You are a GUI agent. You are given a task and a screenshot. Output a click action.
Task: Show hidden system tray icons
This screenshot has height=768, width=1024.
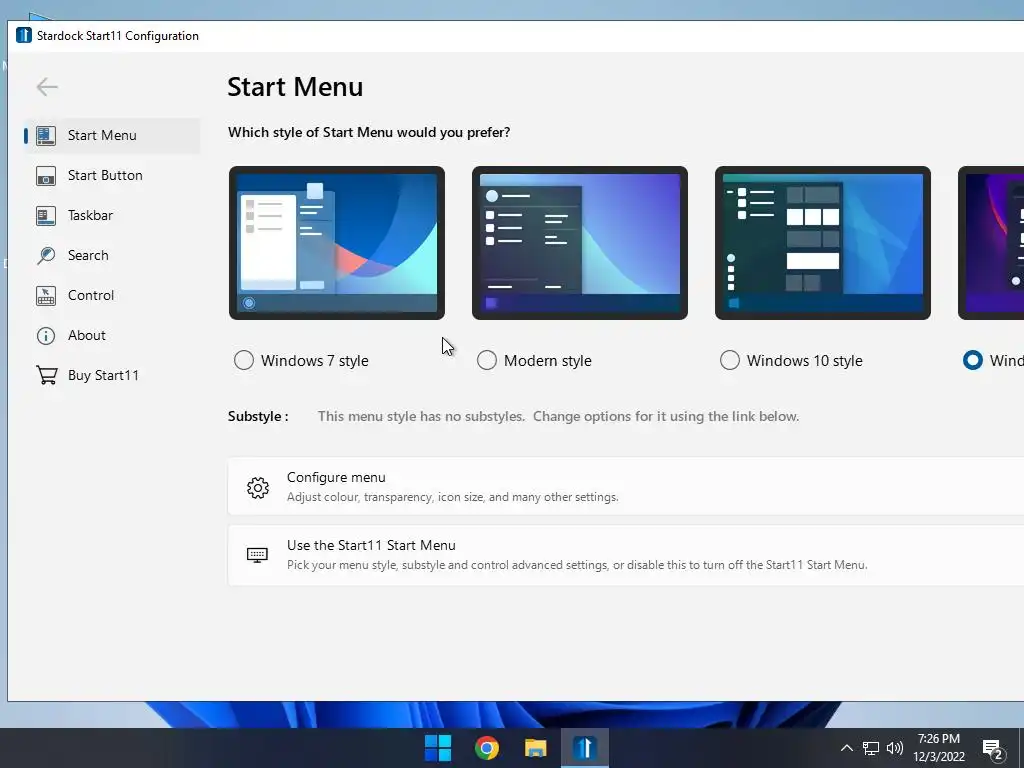(846, 748)
